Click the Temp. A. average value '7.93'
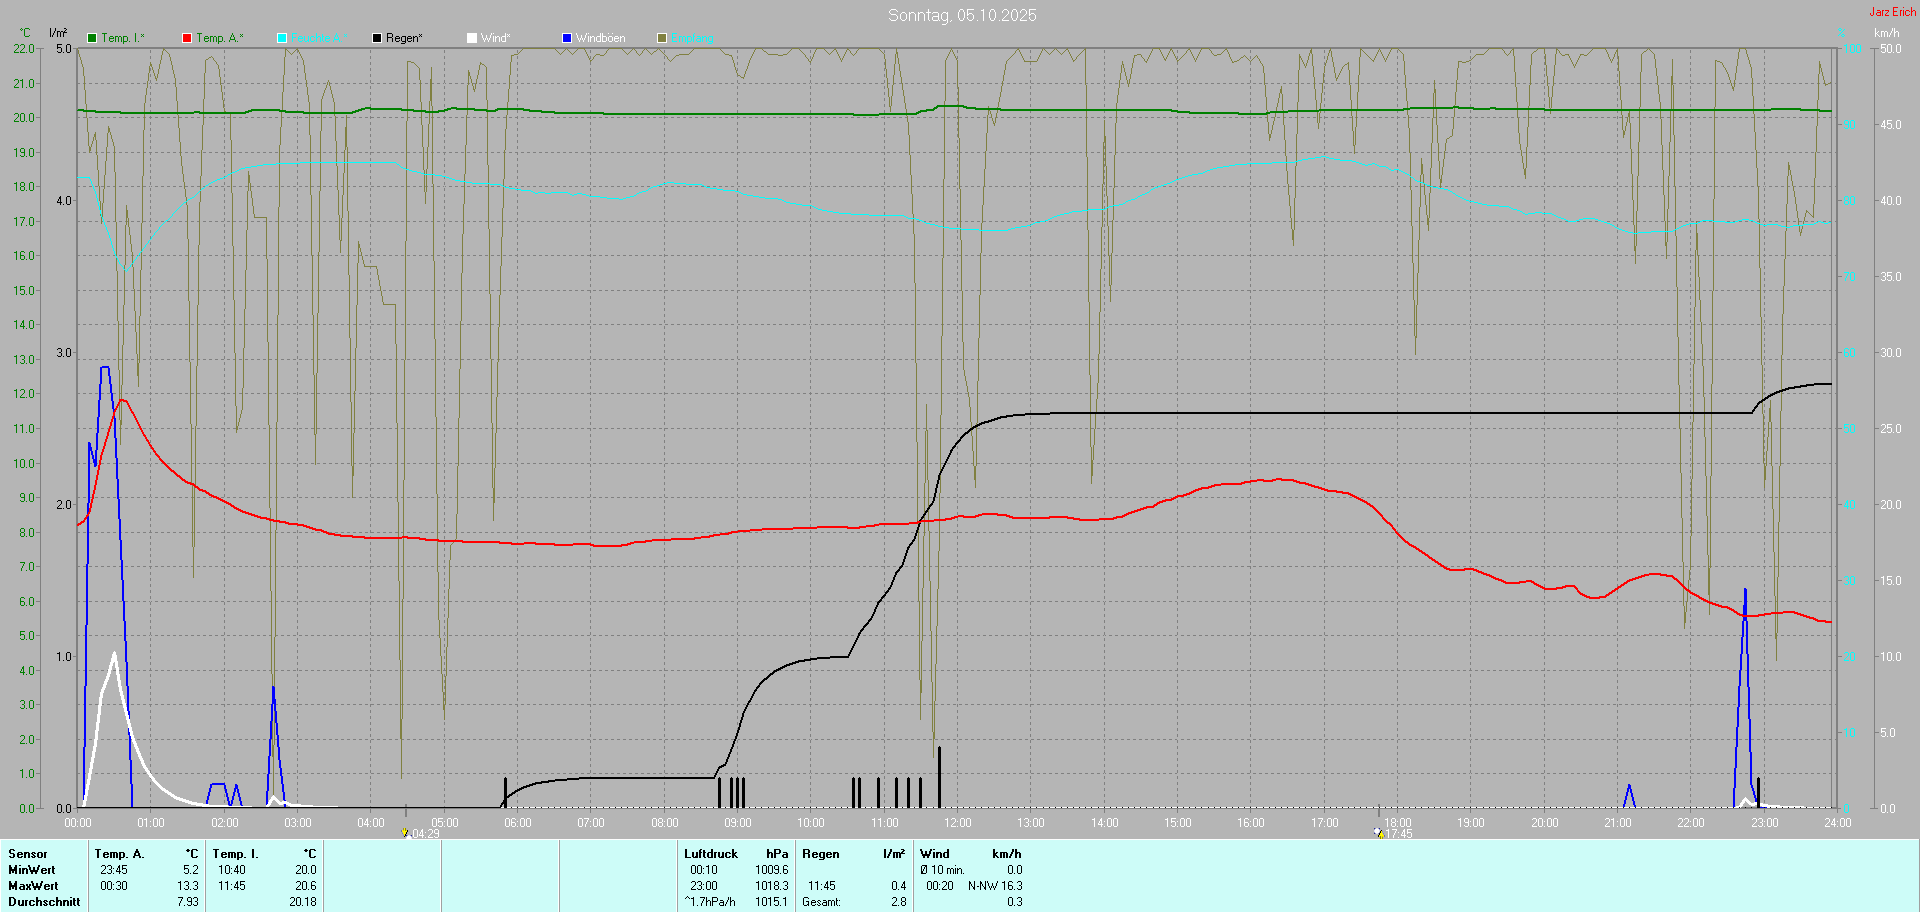The height and width of the screenshot is (912, 1920). (188, 902)
